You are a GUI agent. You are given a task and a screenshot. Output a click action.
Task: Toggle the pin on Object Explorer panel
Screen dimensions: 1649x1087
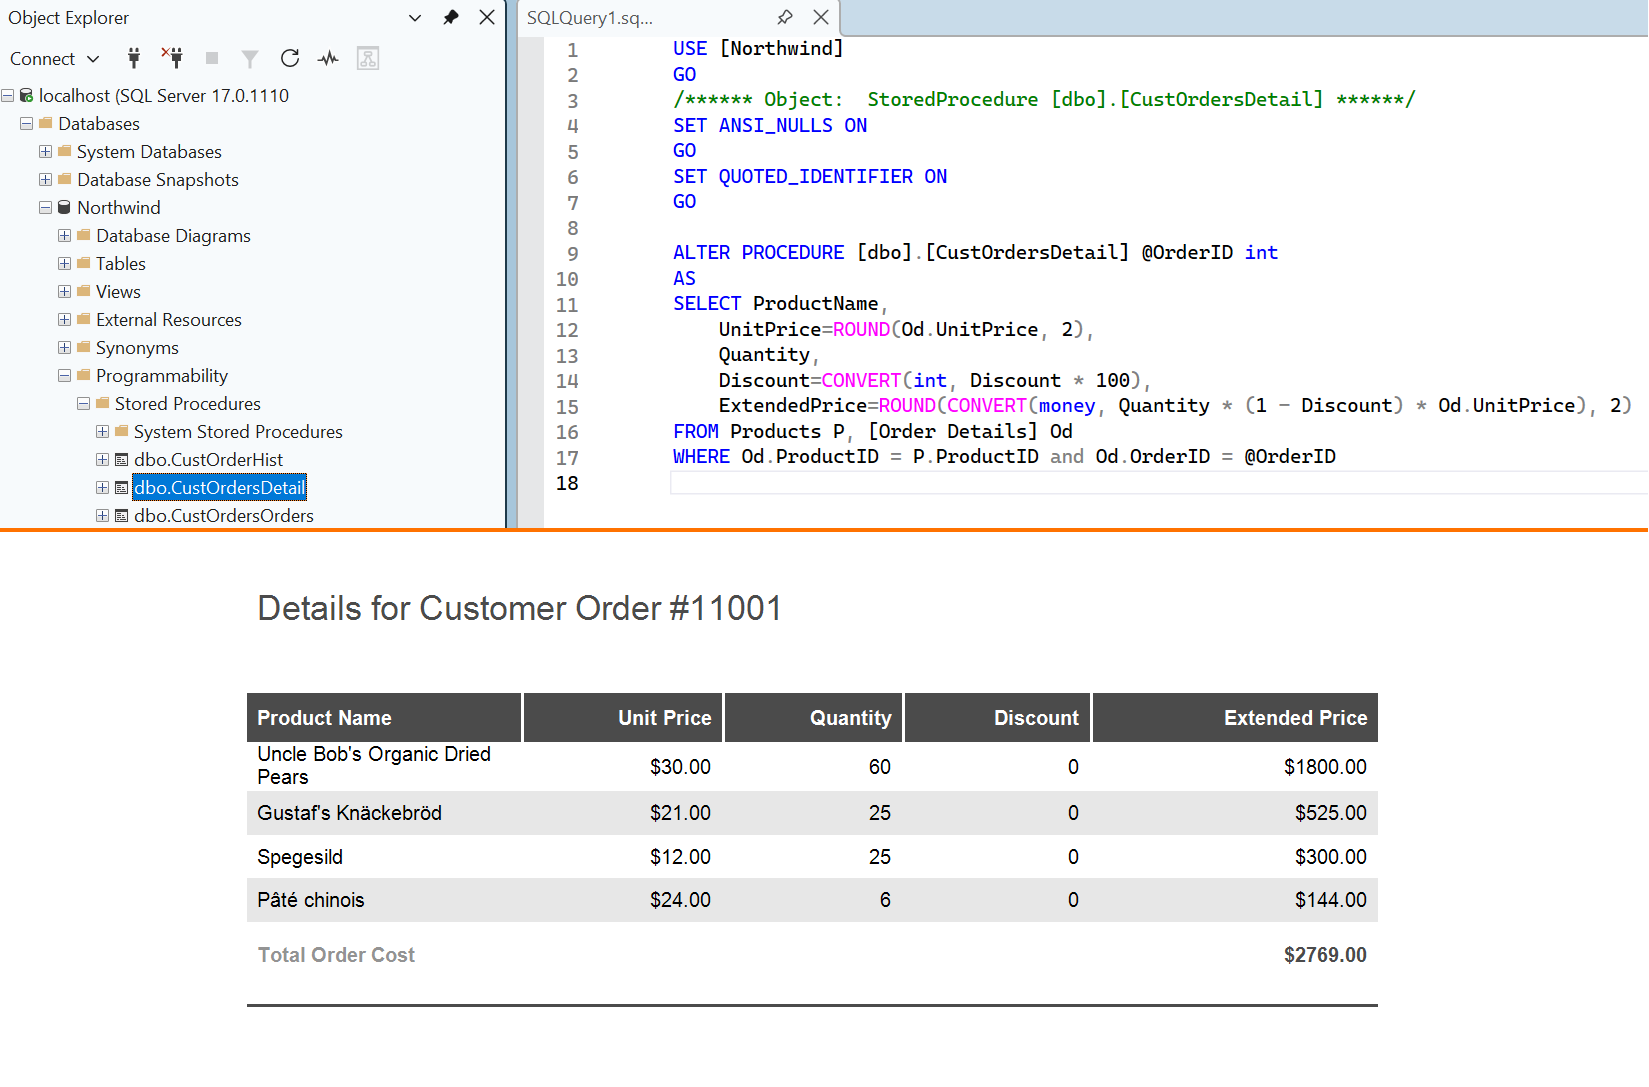pyautogui.click(x=450, y=17)
